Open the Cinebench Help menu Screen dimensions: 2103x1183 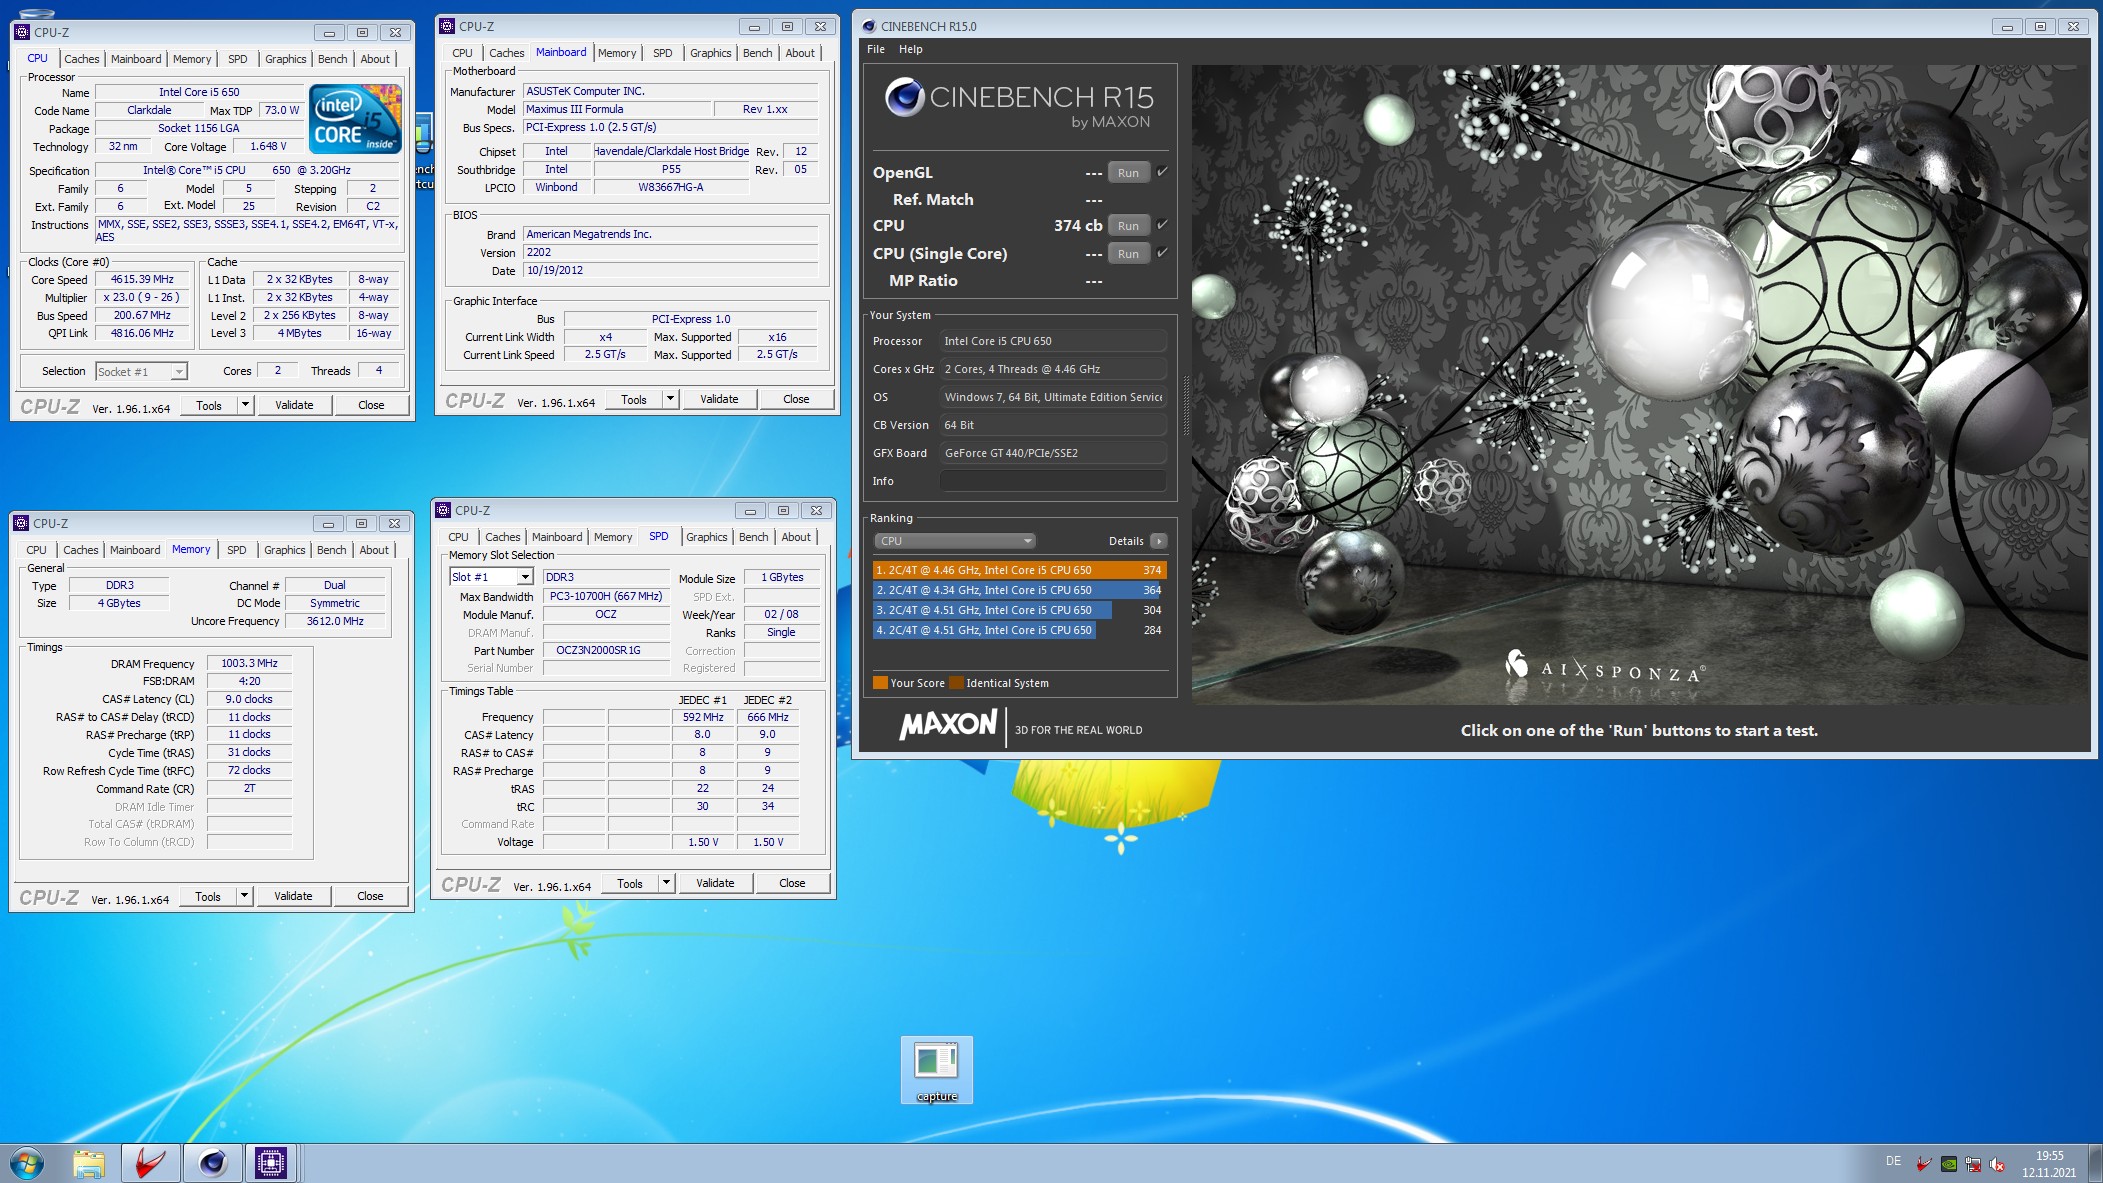(x=910, y=49)
